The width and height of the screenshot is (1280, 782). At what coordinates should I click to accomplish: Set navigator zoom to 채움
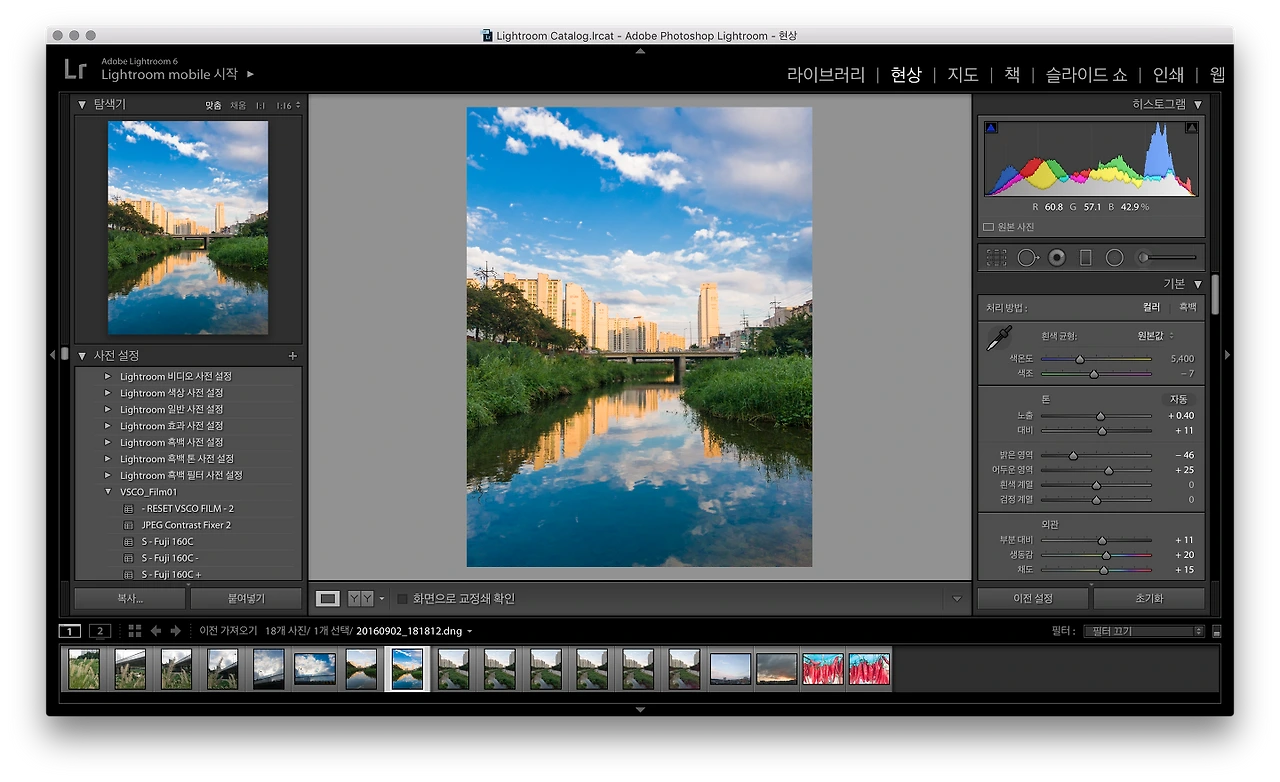coord(238,105)
